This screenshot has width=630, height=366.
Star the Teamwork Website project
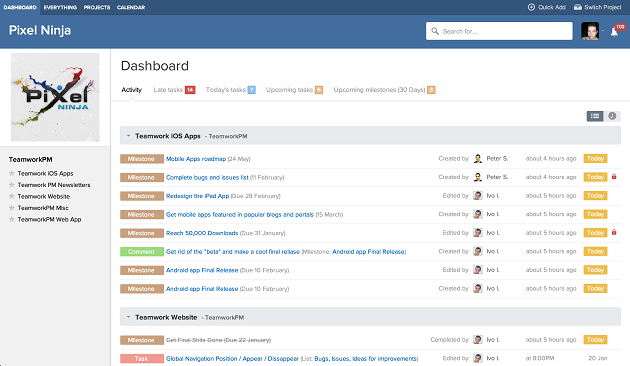tap(12, 196)
